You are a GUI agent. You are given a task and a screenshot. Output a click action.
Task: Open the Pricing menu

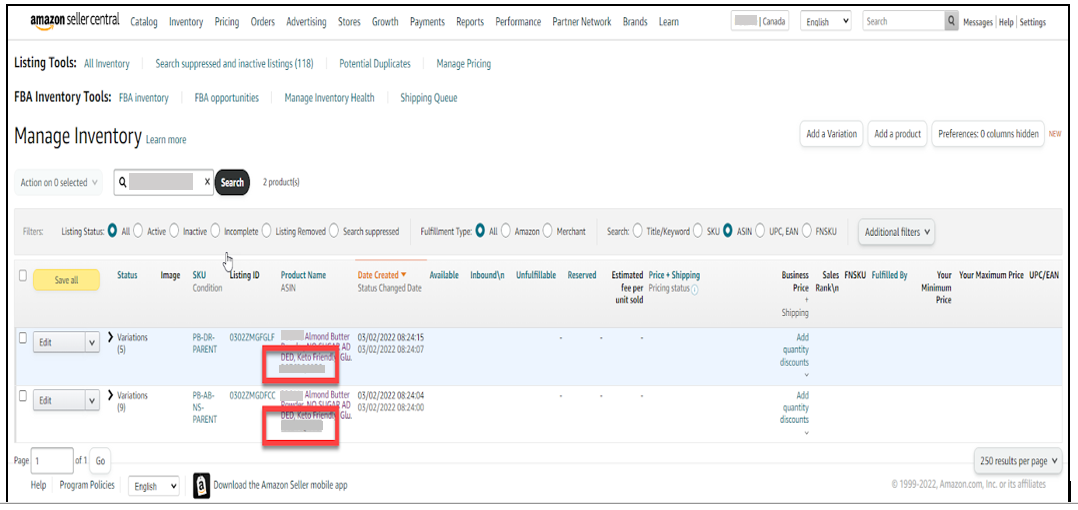pos(227,22)
